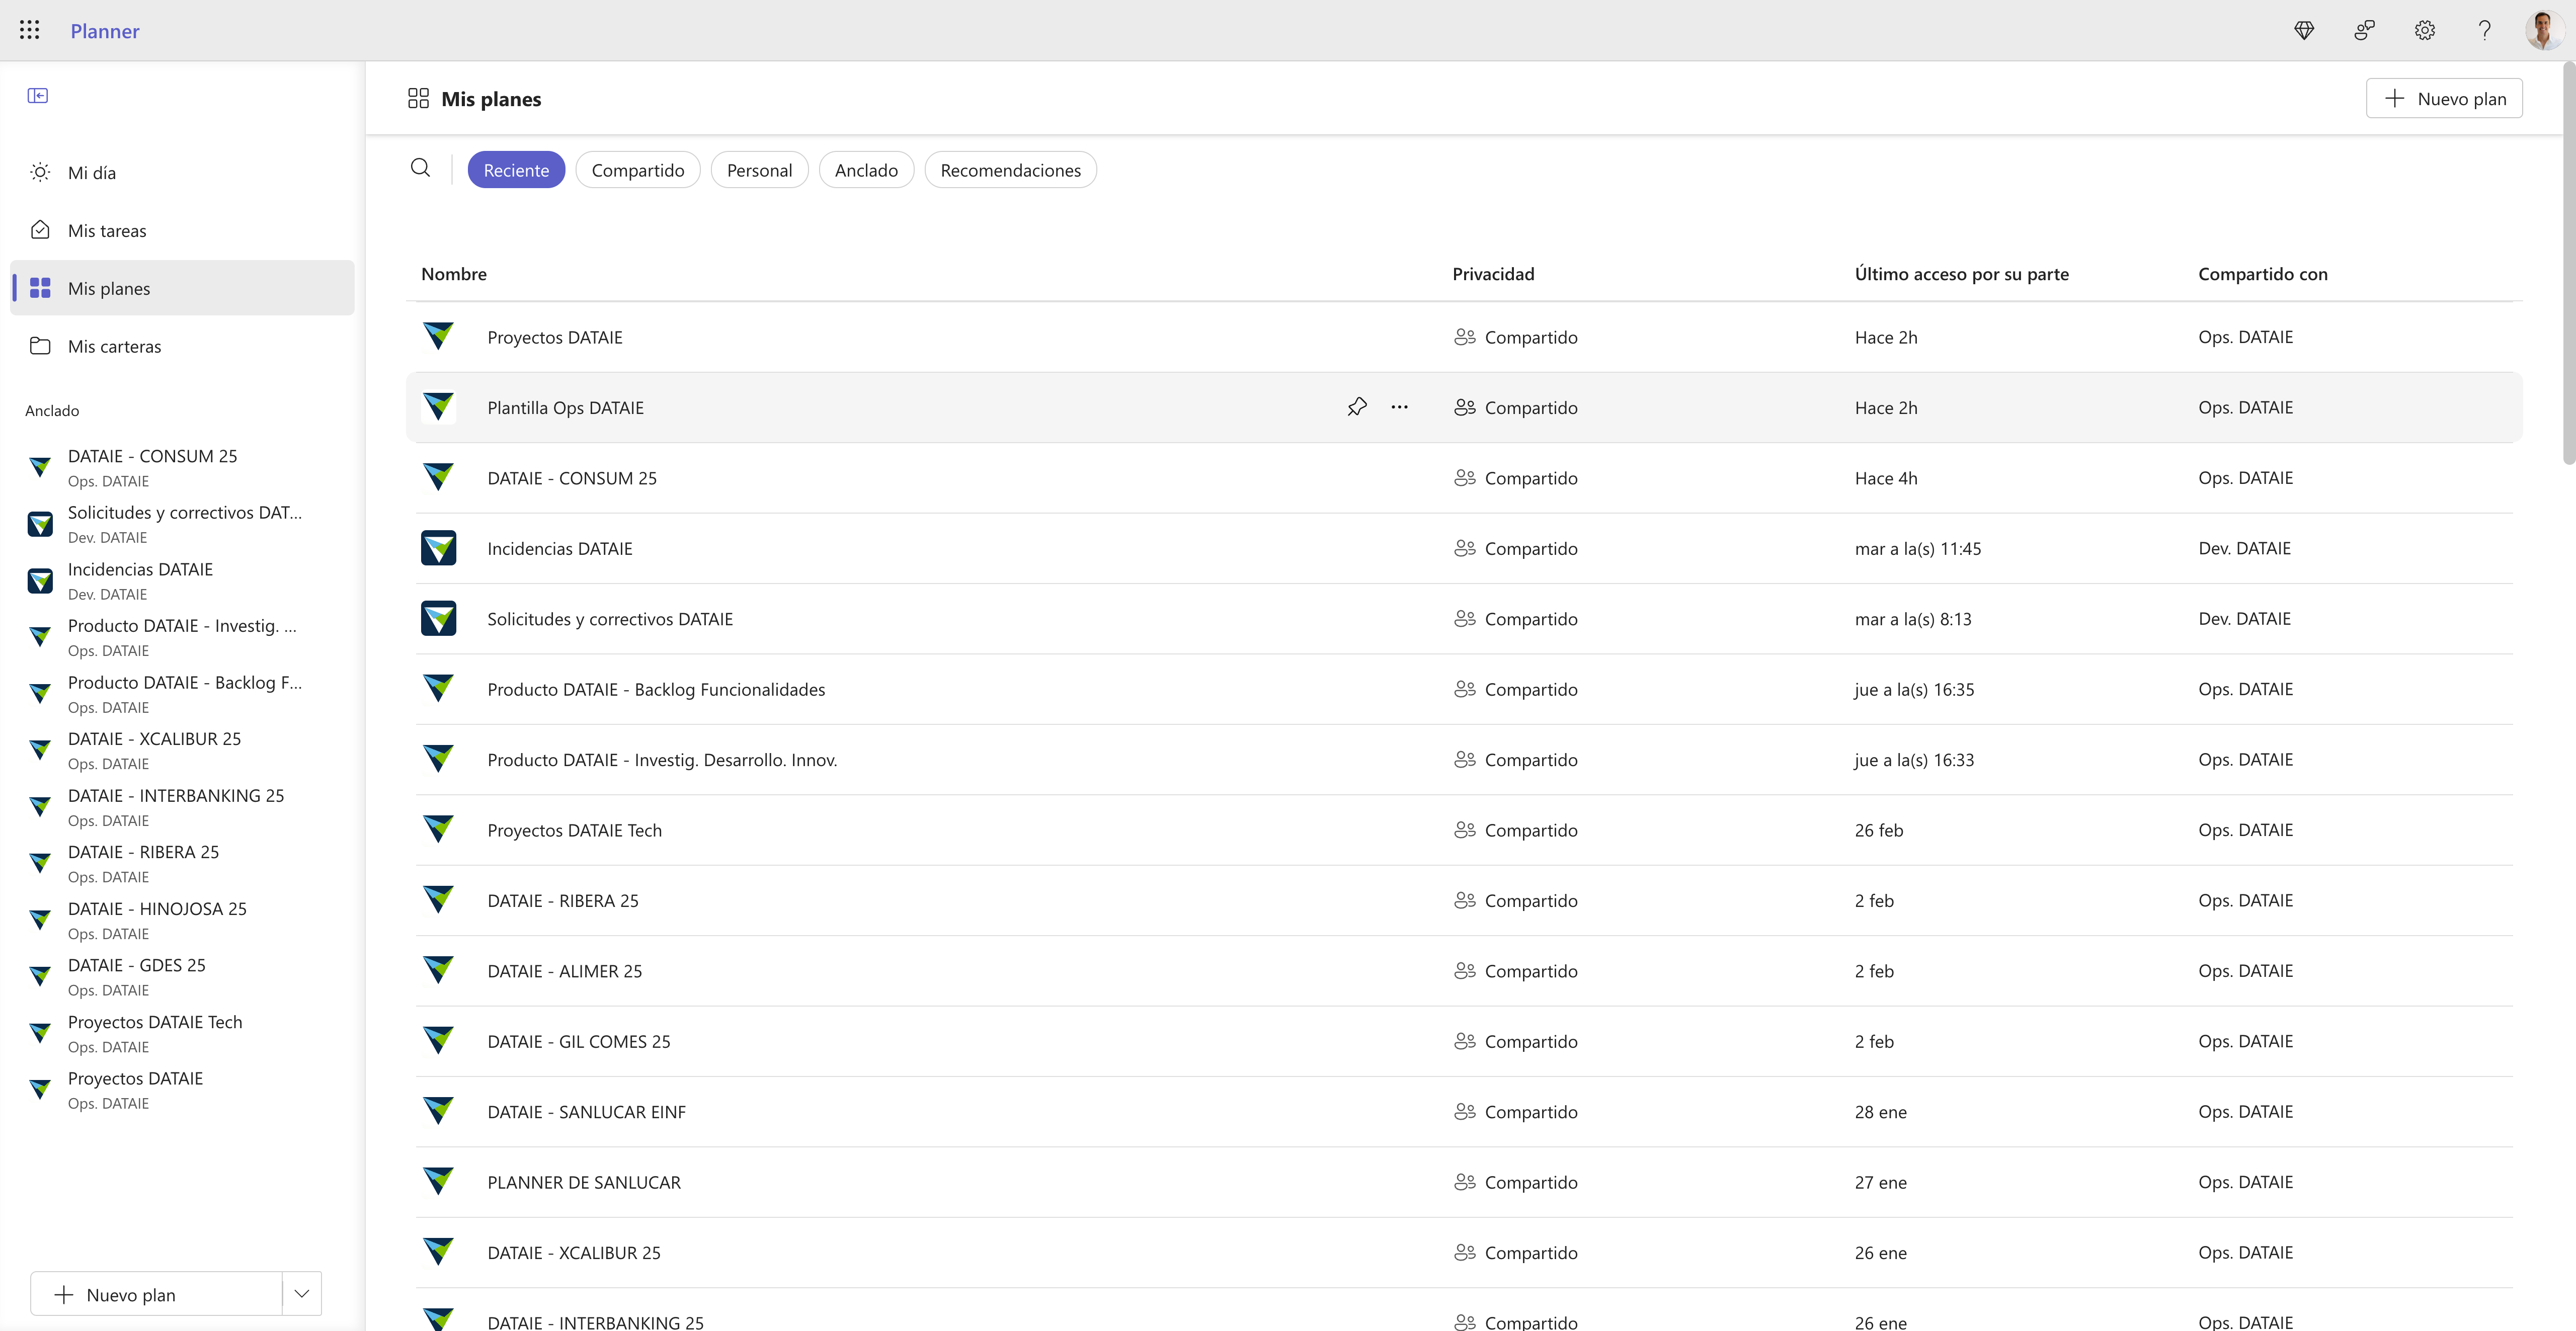Sort by the Nombre column header
The width and height of the screenshot is (2576, 1331).
coord(454,274)
